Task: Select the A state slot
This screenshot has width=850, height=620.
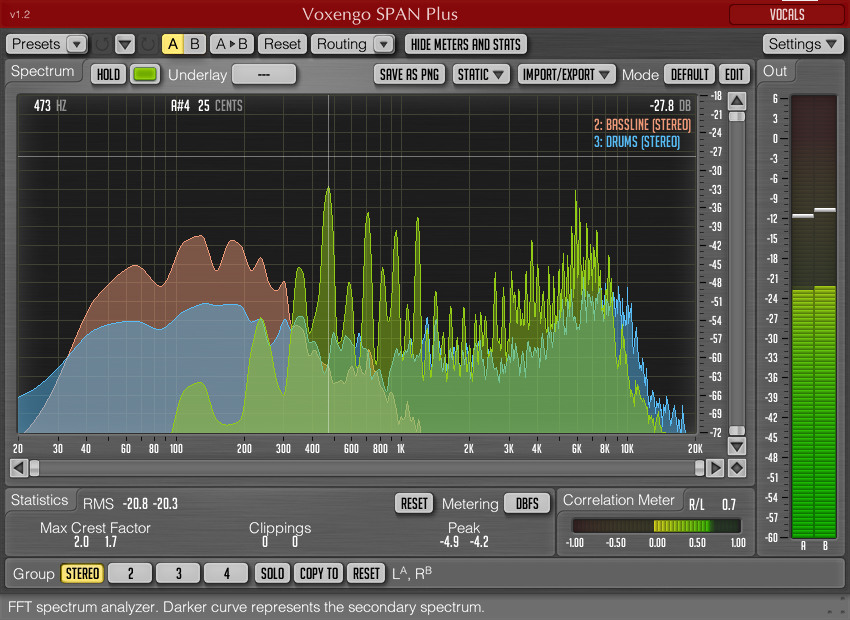Action: (x=173, y=44)
